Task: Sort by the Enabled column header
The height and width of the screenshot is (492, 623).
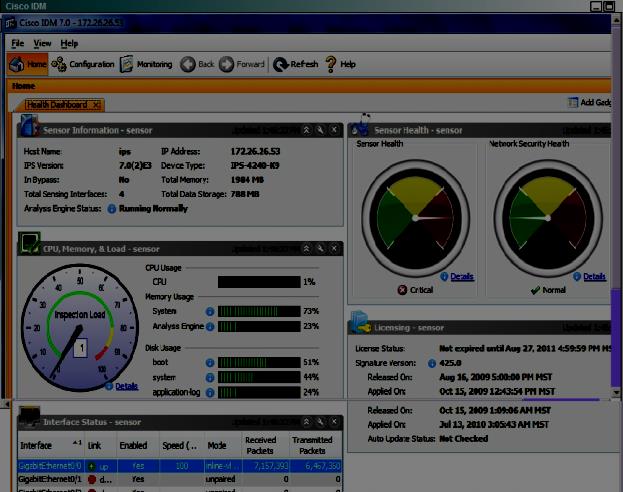Action: pyautogui.click(x=137, y=446)
